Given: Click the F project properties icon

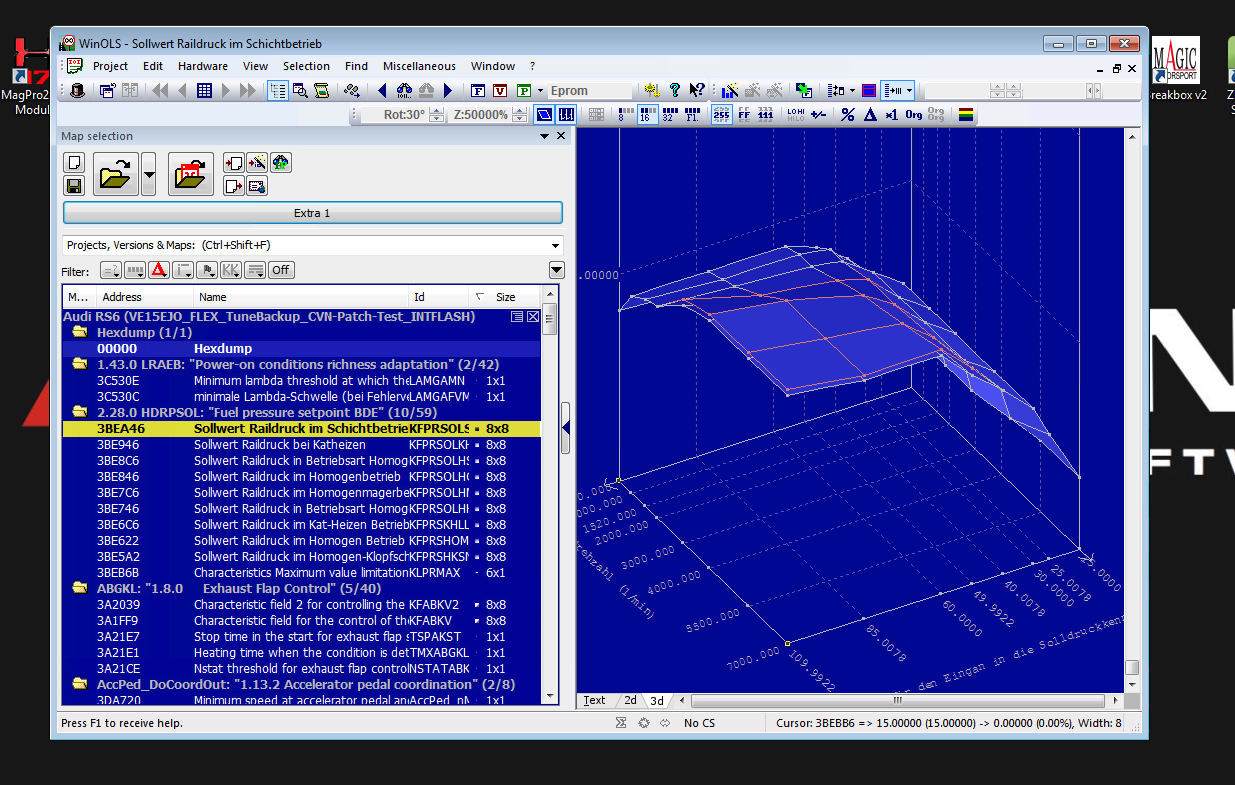Looking at the screenshot, I should point(477,91).
